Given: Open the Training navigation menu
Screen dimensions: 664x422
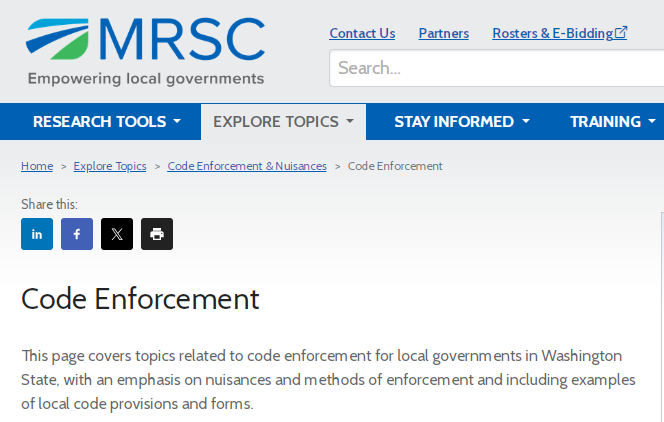Looking at the screenshot, I should (x=611, y=122).
